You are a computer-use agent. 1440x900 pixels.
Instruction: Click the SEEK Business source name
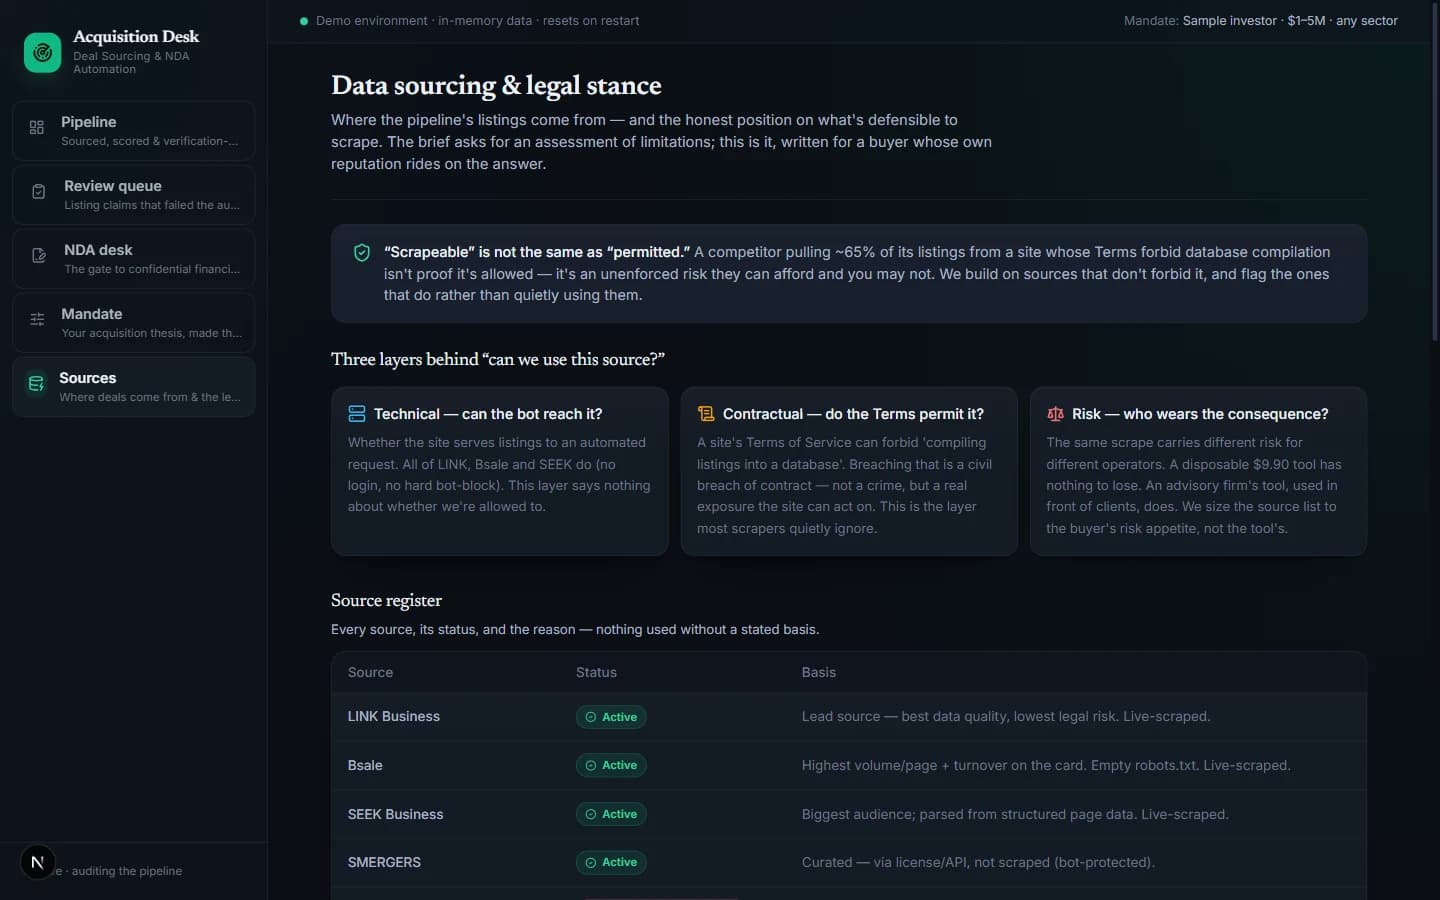pos(395,814)
